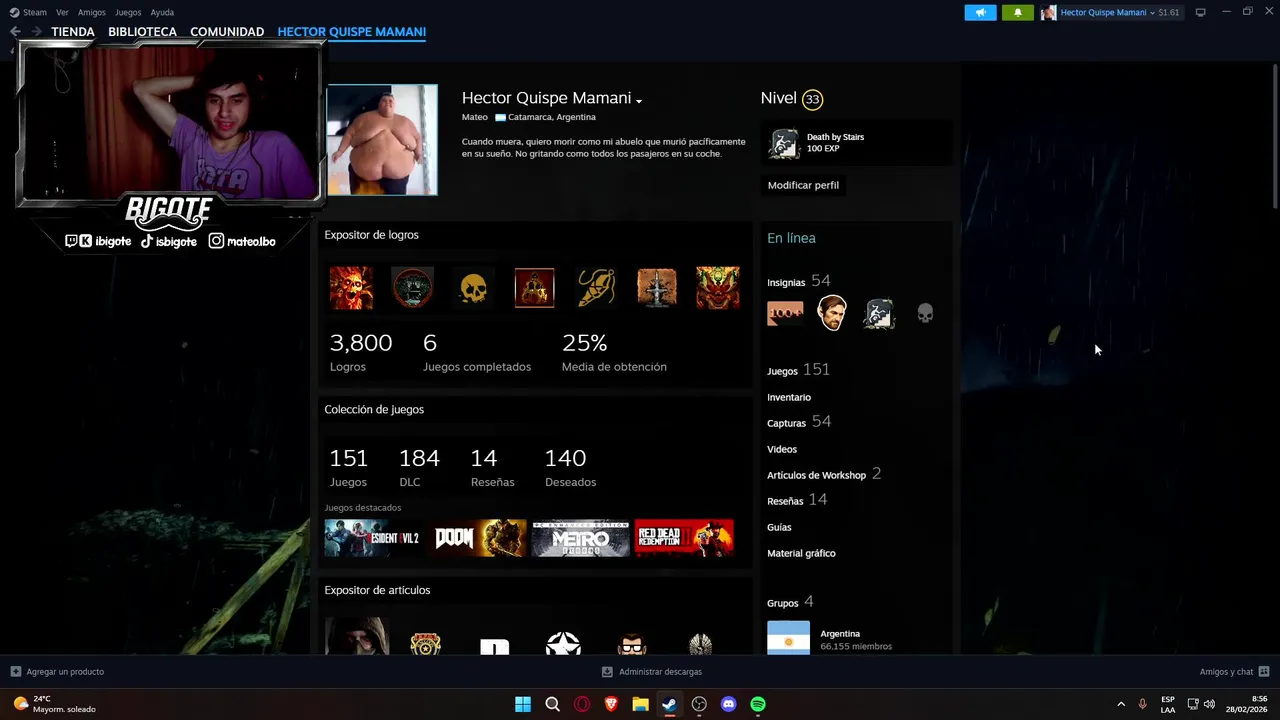Click the Agregar un producto plus icon
The image size is (1280, 720).
pyautogui.click(x=15, y=671)
